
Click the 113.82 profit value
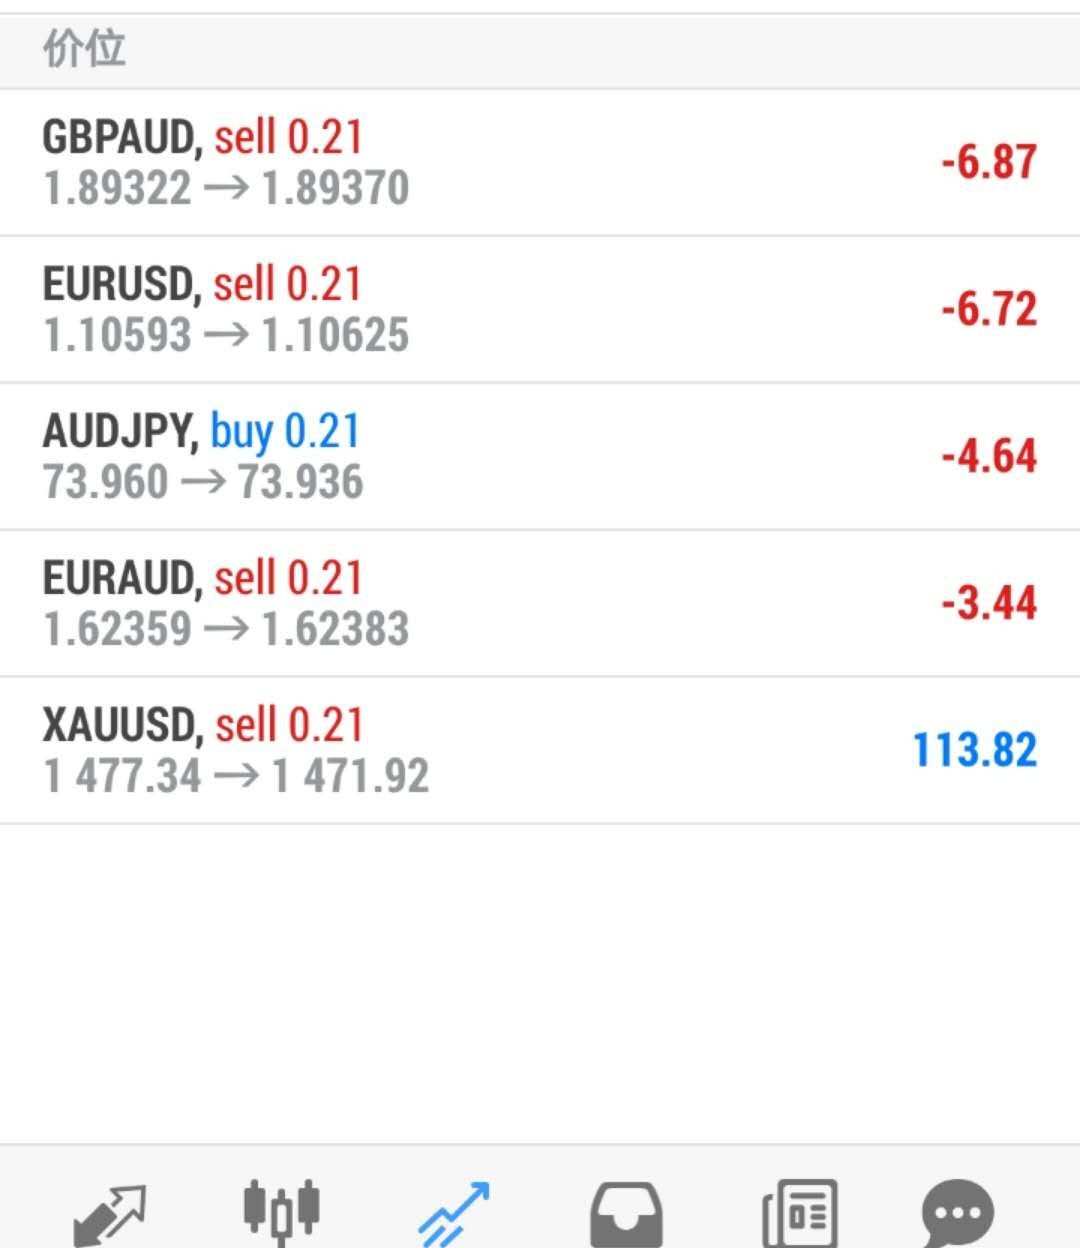975,750
